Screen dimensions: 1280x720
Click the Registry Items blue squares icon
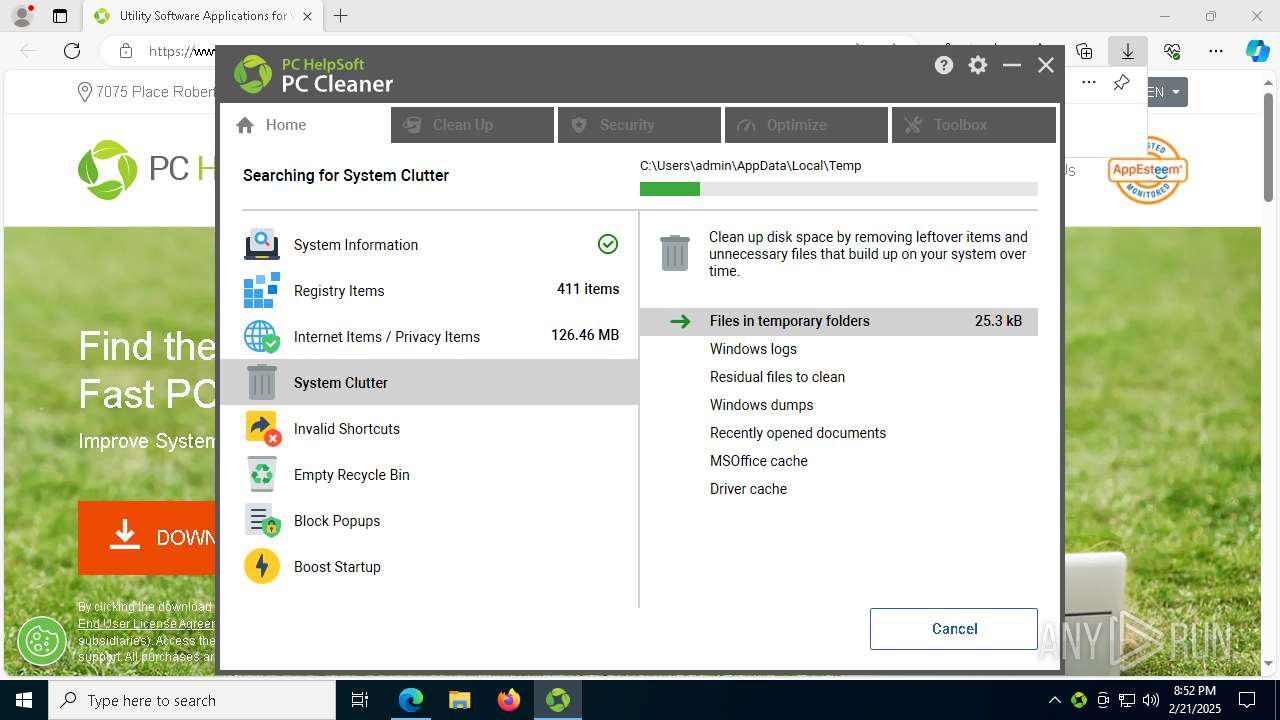262,290
